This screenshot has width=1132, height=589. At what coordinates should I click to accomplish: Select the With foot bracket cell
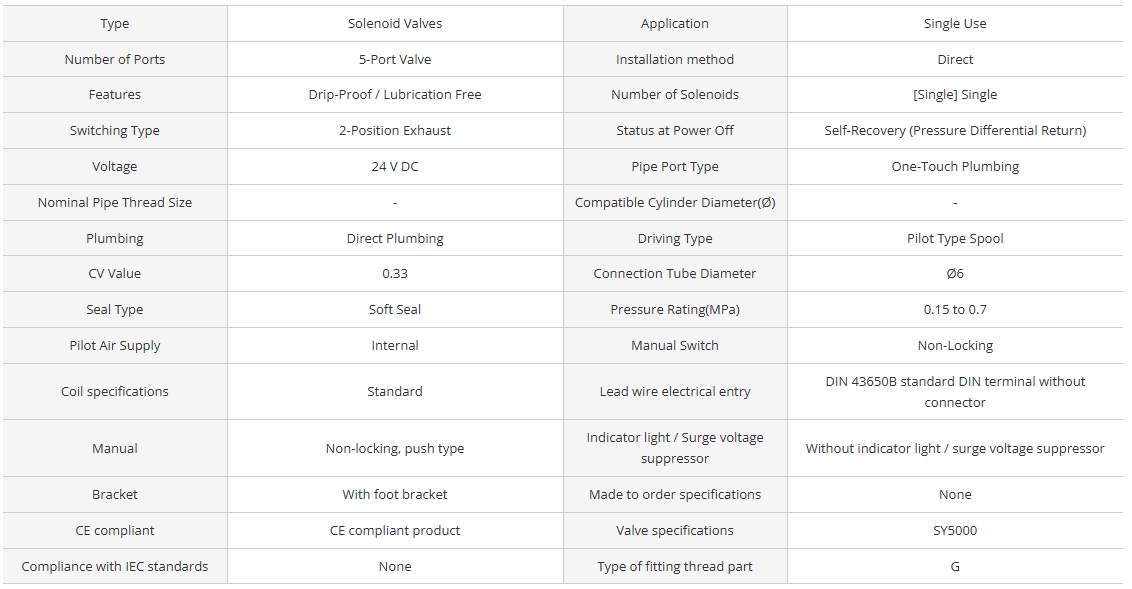pos(395,494)
